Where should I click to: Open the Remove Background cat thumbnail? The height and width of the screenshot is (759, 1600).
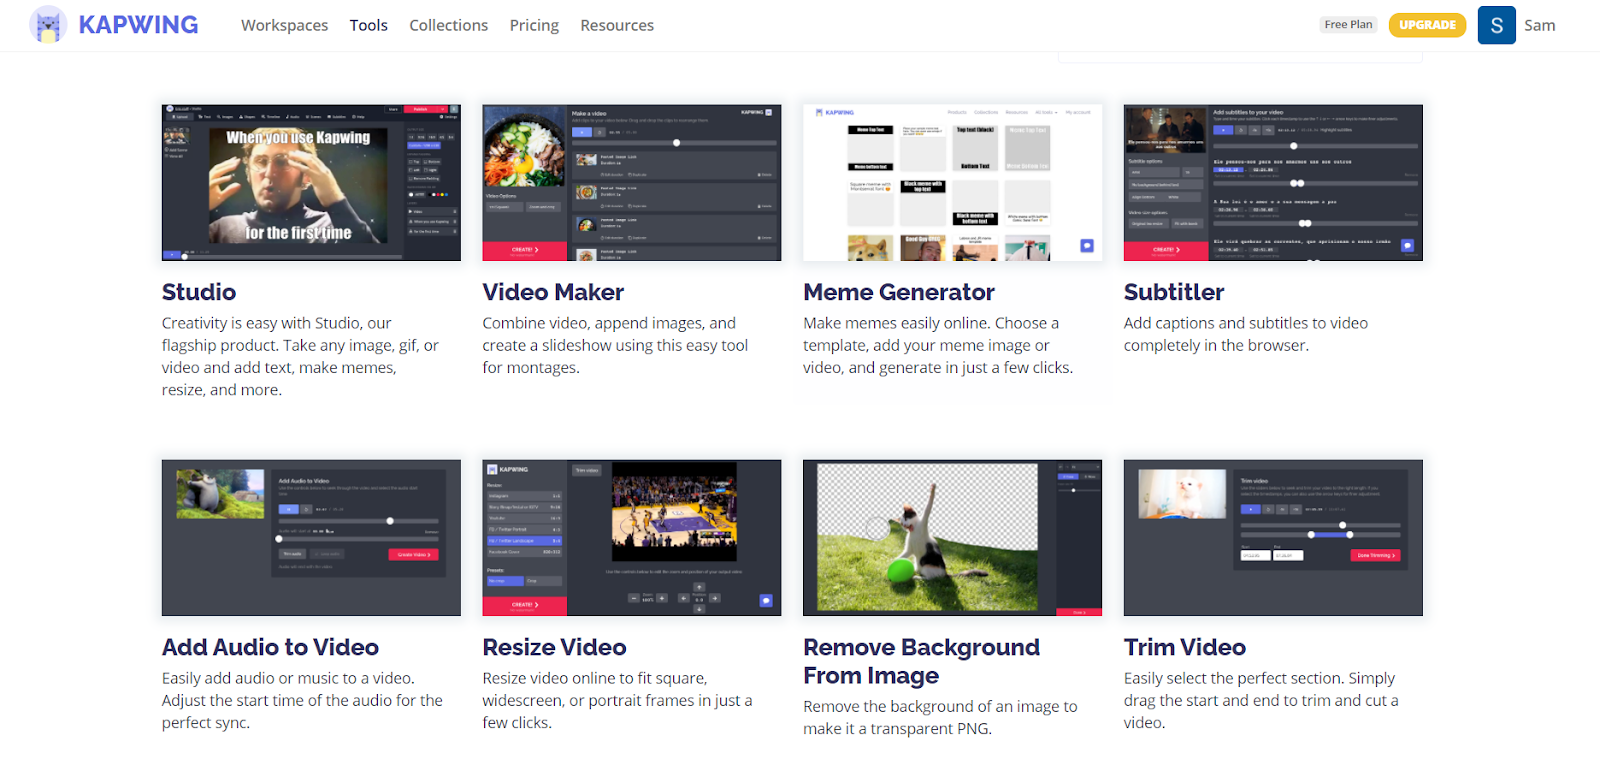point(953,538)
